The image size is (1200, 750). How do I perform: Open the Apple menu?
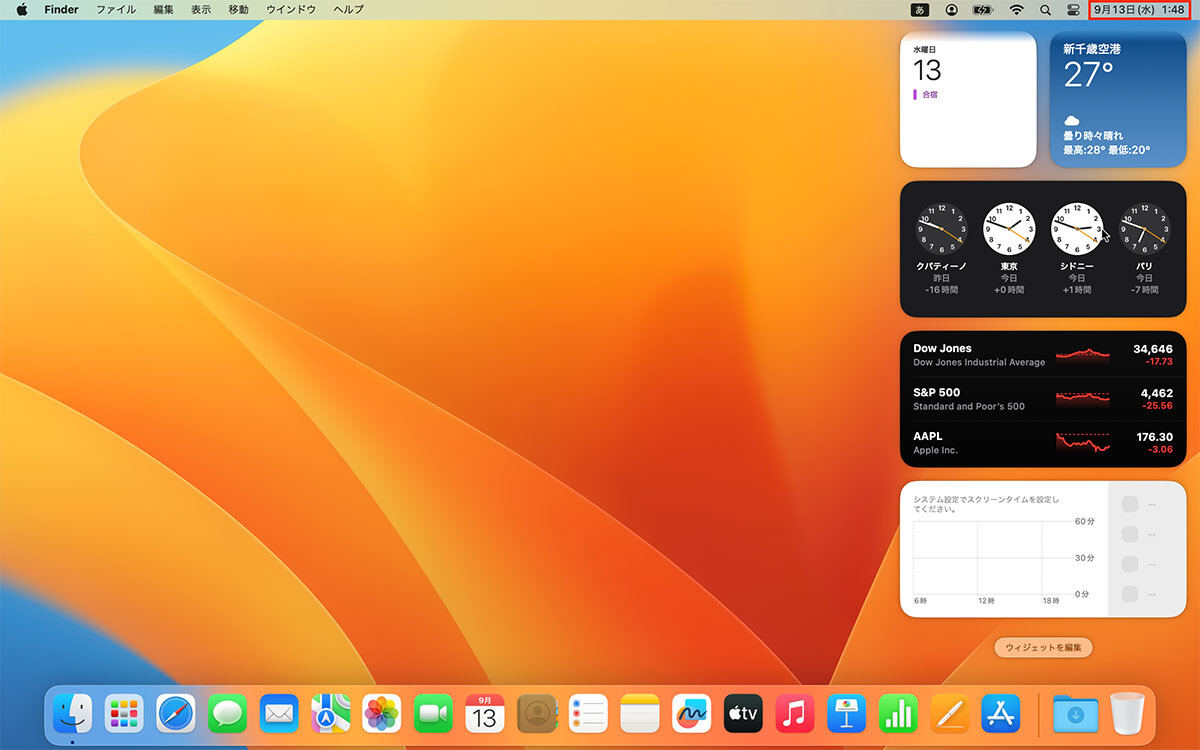pos(21,9)
